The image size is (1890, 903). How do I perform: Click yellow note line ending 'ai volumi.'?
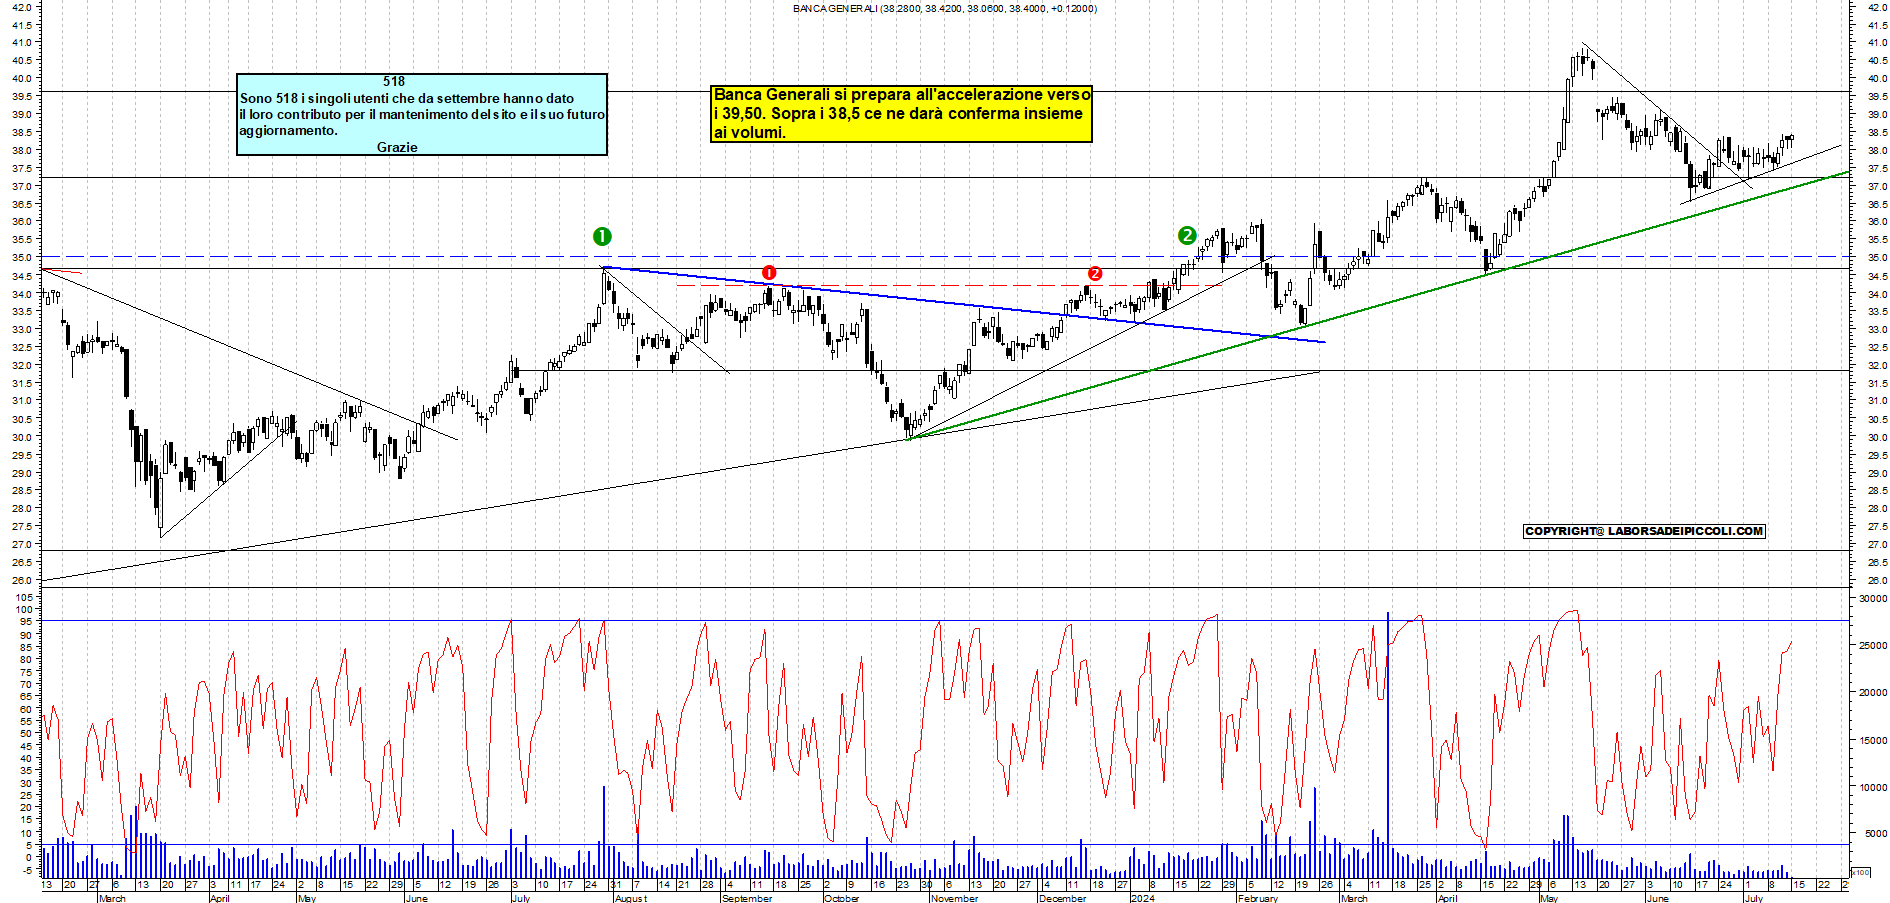pos(749,133)
